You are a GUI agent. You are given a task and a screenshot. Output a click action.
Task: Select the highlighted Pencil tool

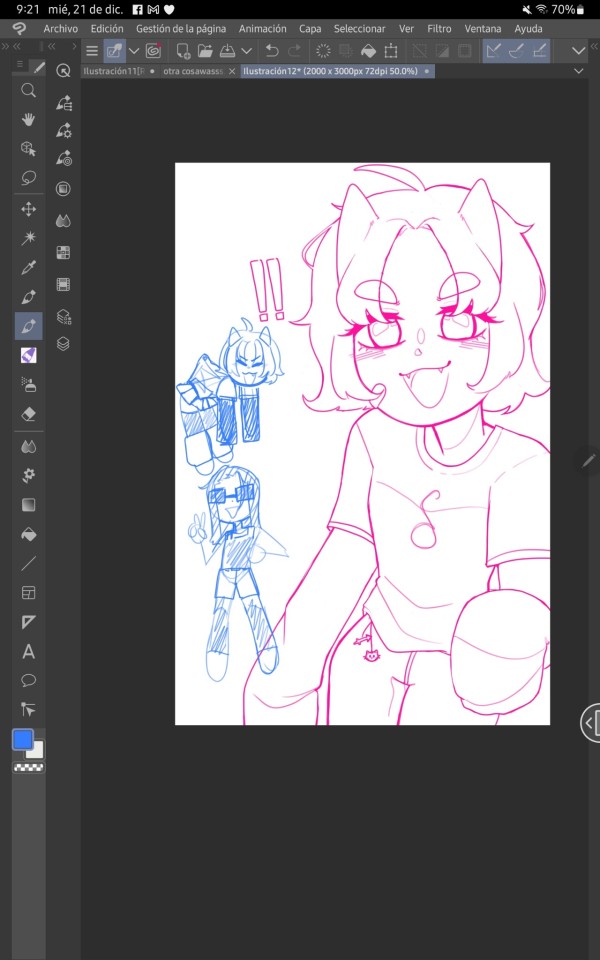pyautogui.click(x=28, y=326)
